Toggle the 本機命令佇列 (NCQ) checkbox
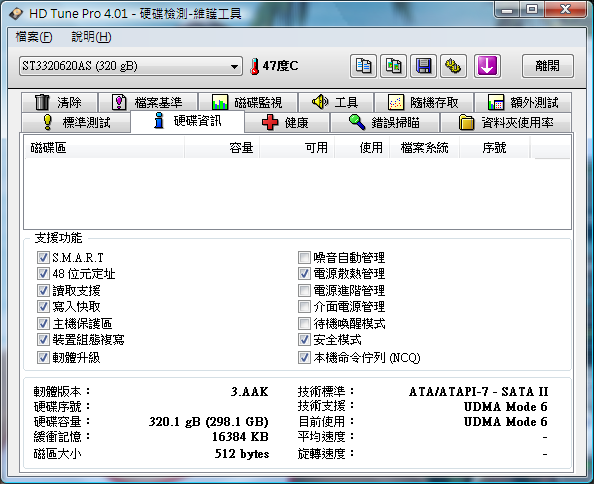594x484 pixels. coord(304,357)
